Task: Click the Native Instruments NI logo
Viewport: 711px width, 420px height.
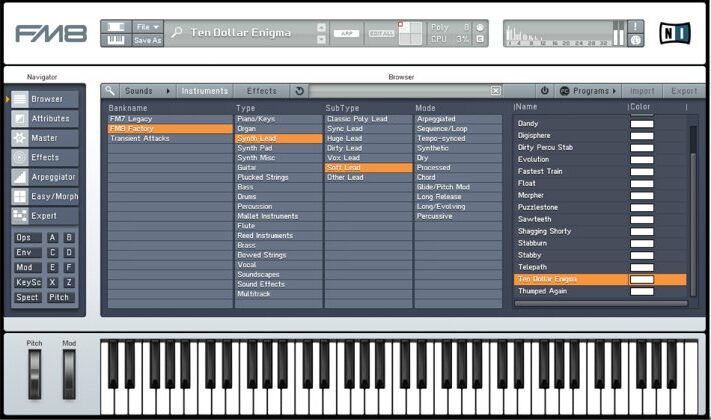Action: coord(675,34)
